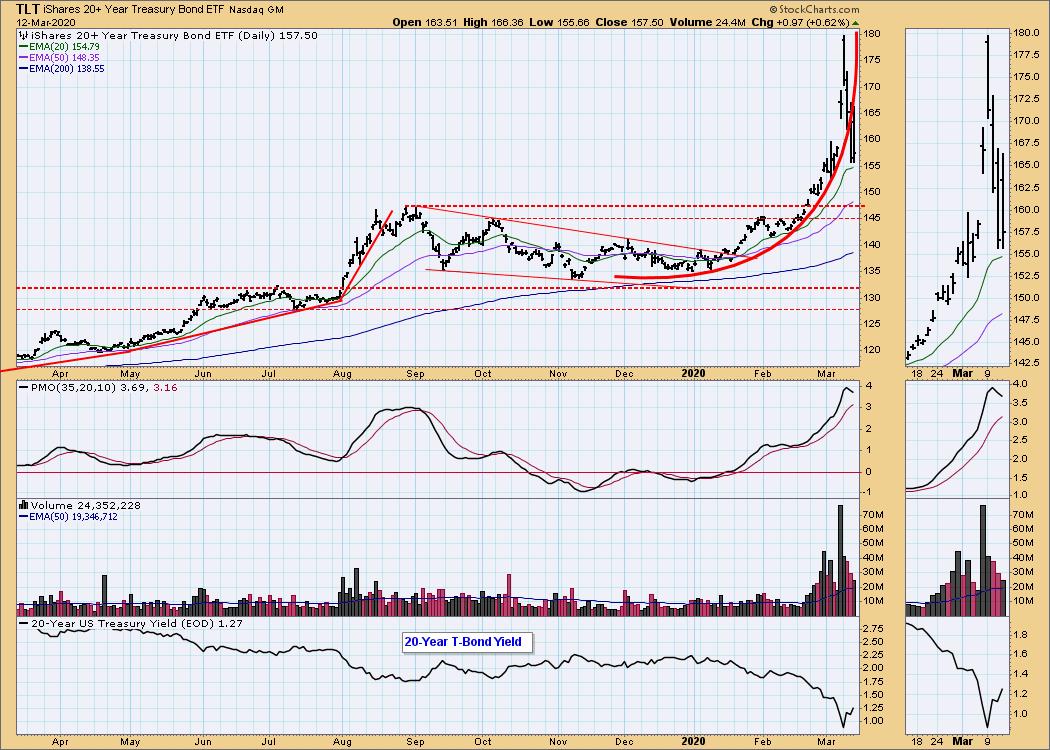Screen dimensions: 1050x750
Task: Click the 120 label on the main price axis
Action: (x=871, y=350)
